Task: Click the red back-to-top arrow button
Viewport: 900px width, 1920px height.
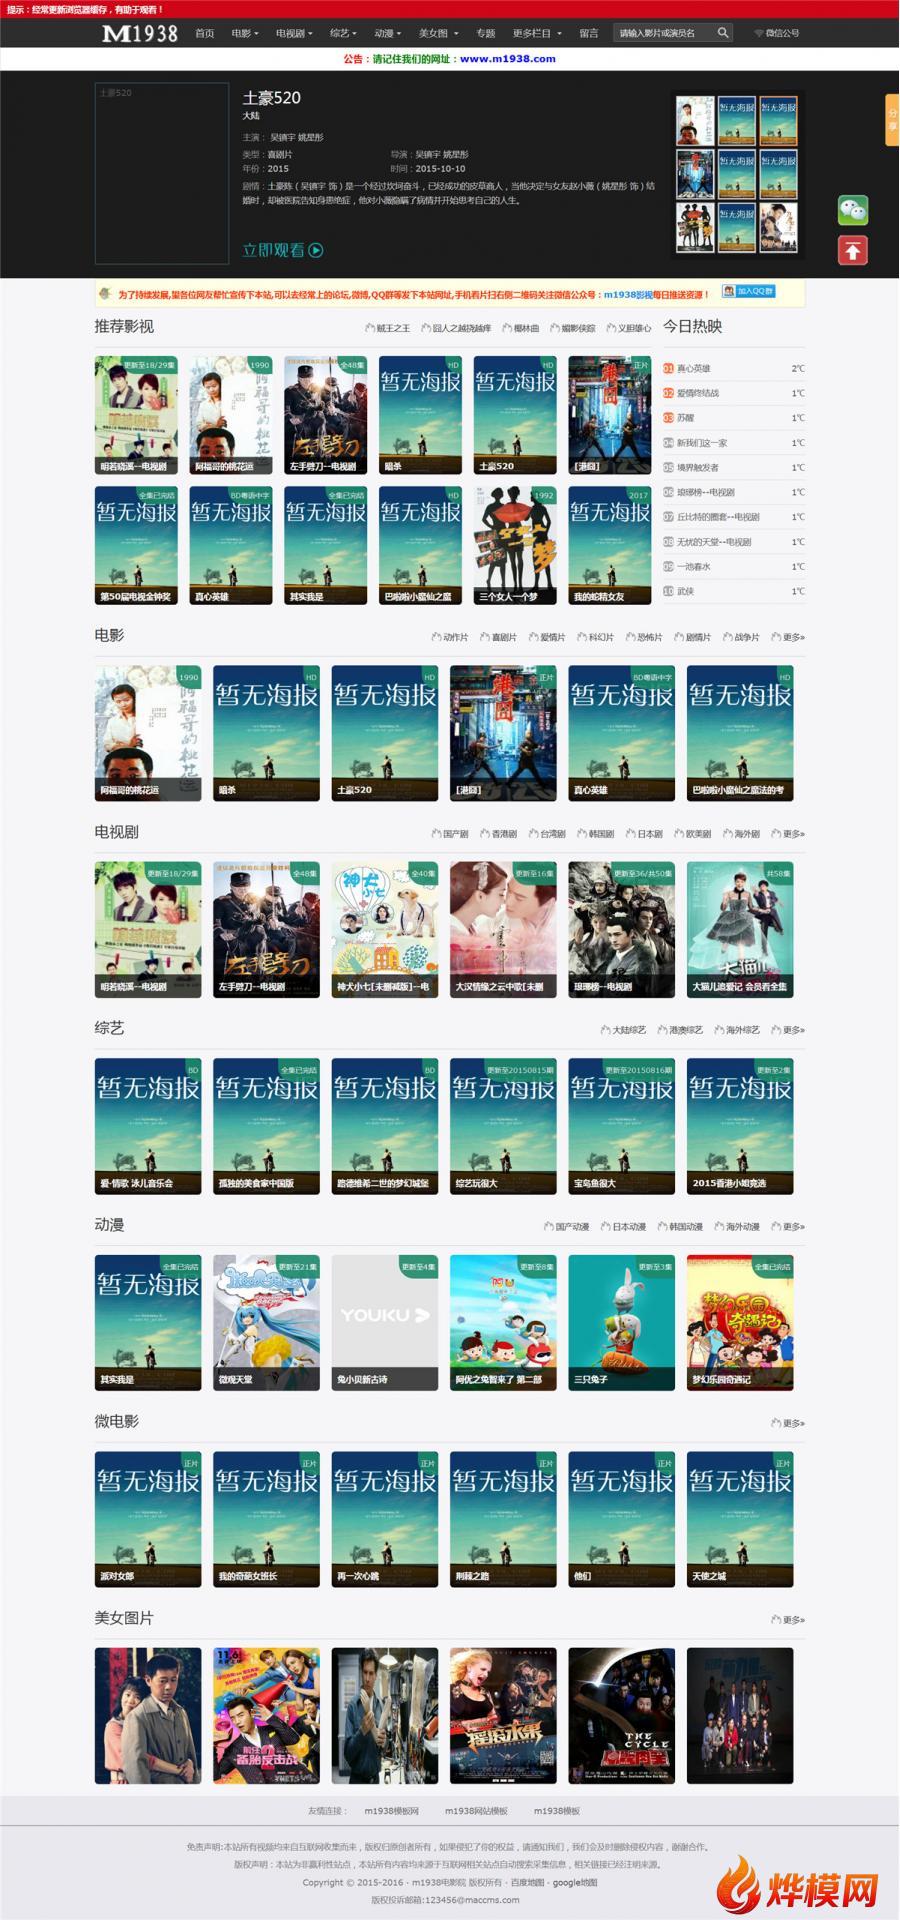Action: click(853, 251)
